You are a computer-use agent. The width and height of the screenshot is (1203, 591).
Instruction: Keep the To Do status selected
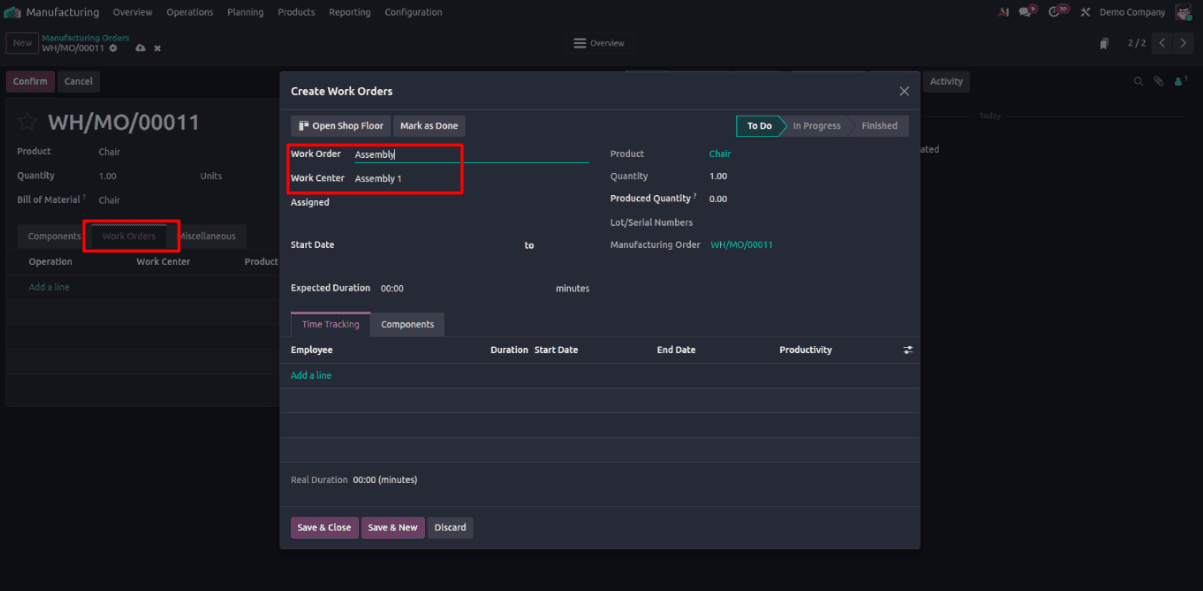761,125
